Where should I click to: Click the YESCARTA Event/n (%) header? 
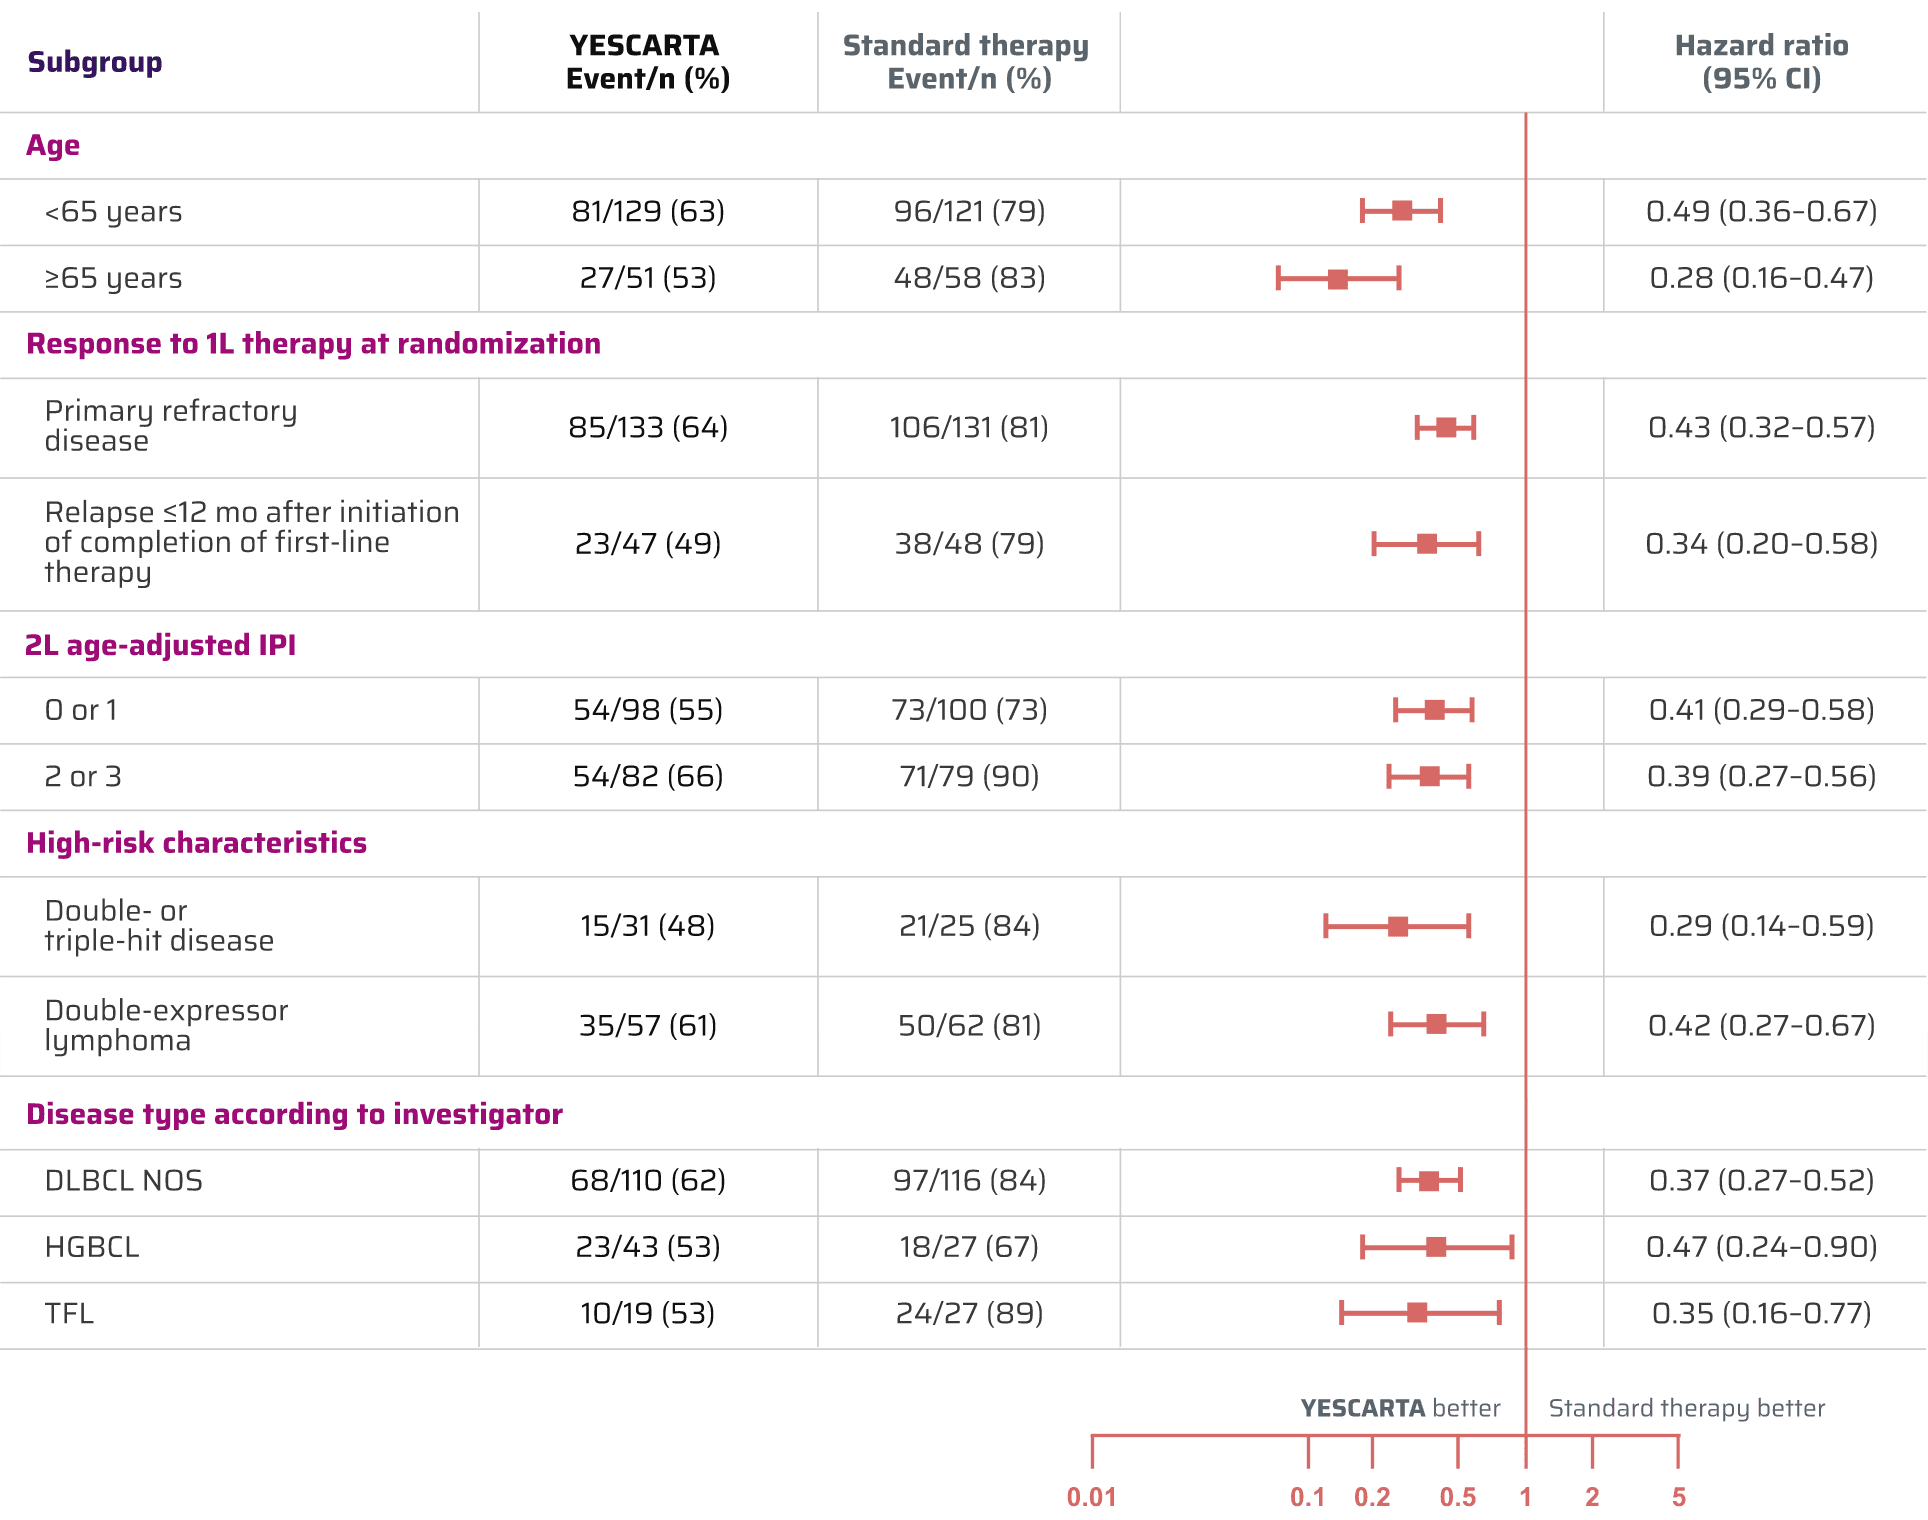647,62
